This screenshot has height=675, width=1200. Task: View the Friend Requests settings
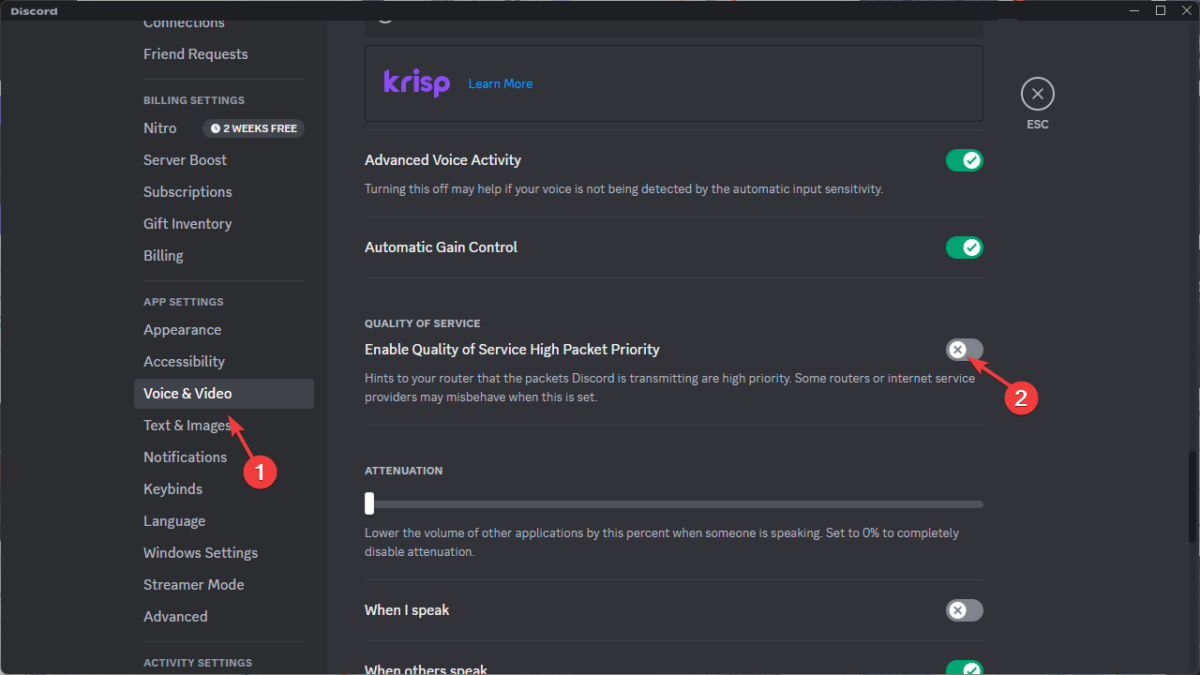195,54
